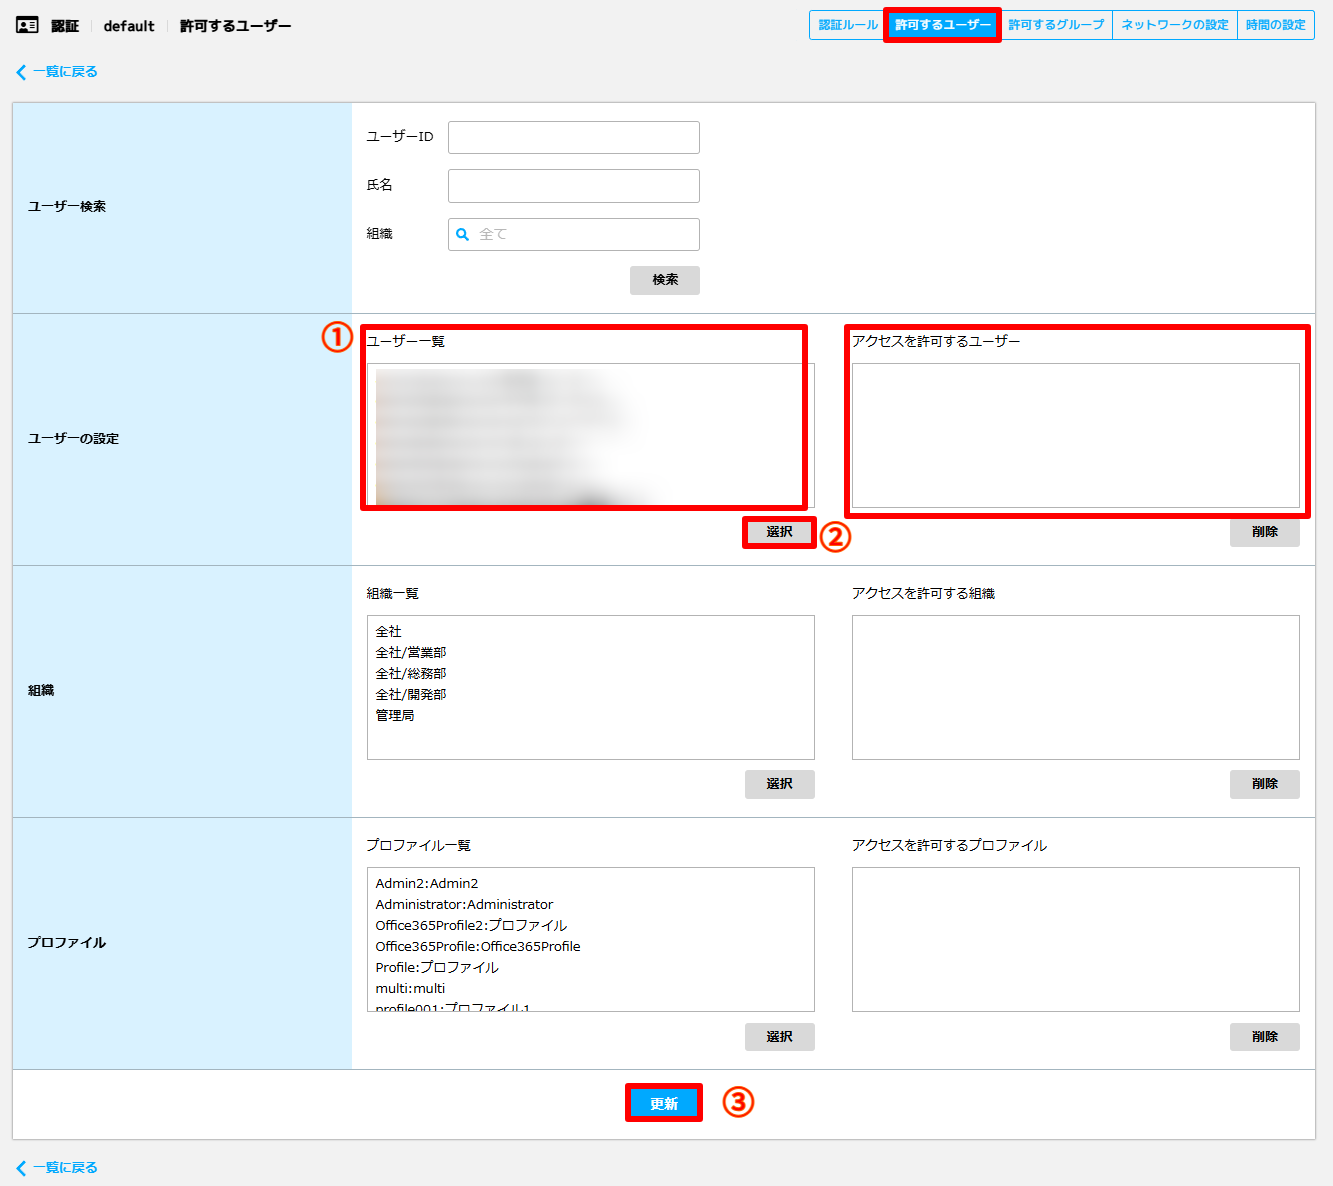Click the アクセスを許可するプロファイル list box
Screen dimensions: 1333x1186
[x=1076, y=940]
